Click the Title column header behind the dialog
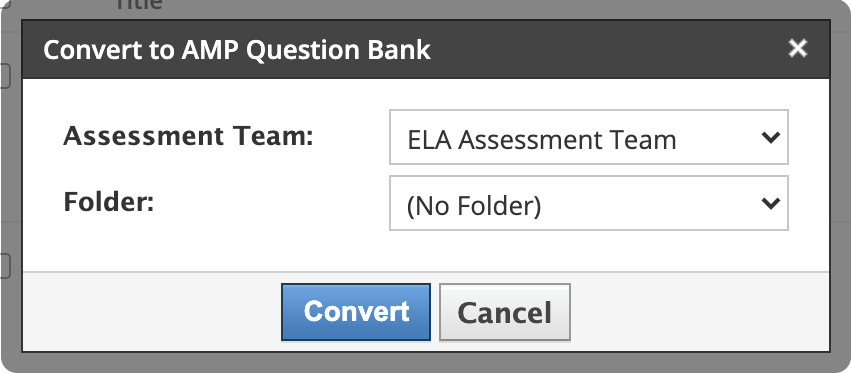 [x=138, y=4]
